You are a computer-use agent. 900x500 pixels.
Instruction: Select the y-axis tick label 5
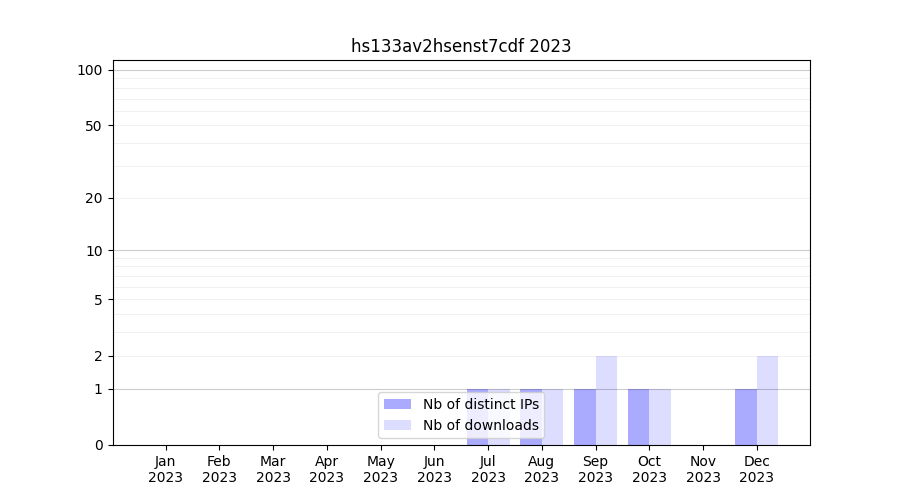click(x=98, y=299)
